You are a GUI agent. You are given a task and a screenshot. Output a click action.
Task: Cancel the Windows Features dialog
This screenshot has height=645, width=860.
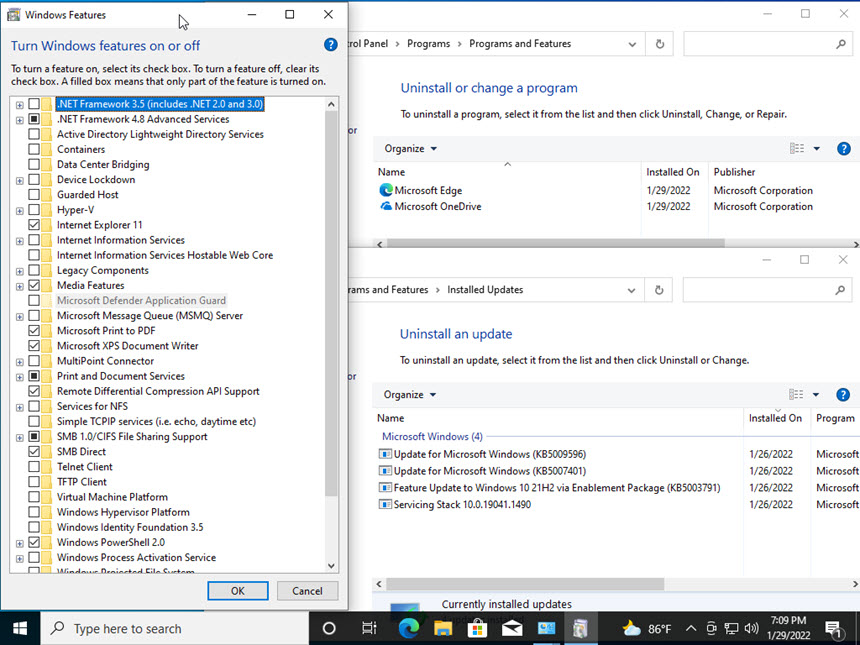307,591
